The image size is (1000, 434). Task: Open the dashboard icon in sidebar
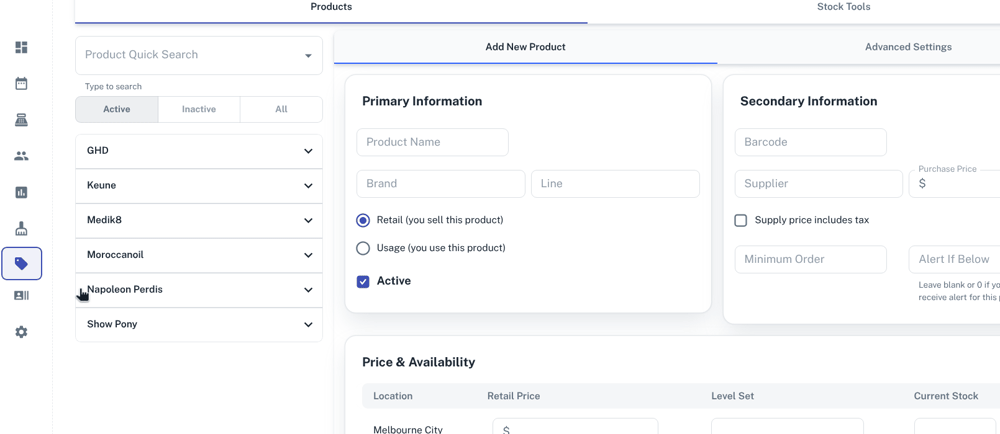(21, 48)
